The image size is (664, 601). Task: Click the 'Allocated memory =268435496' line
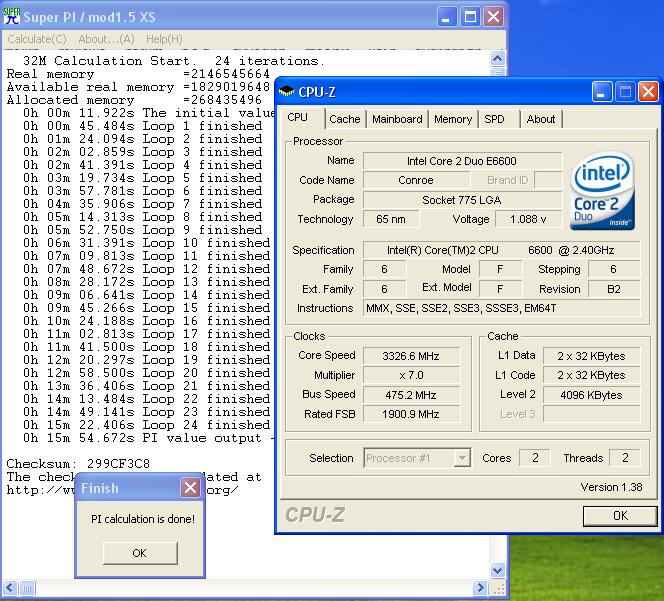(x=134, y=100)
